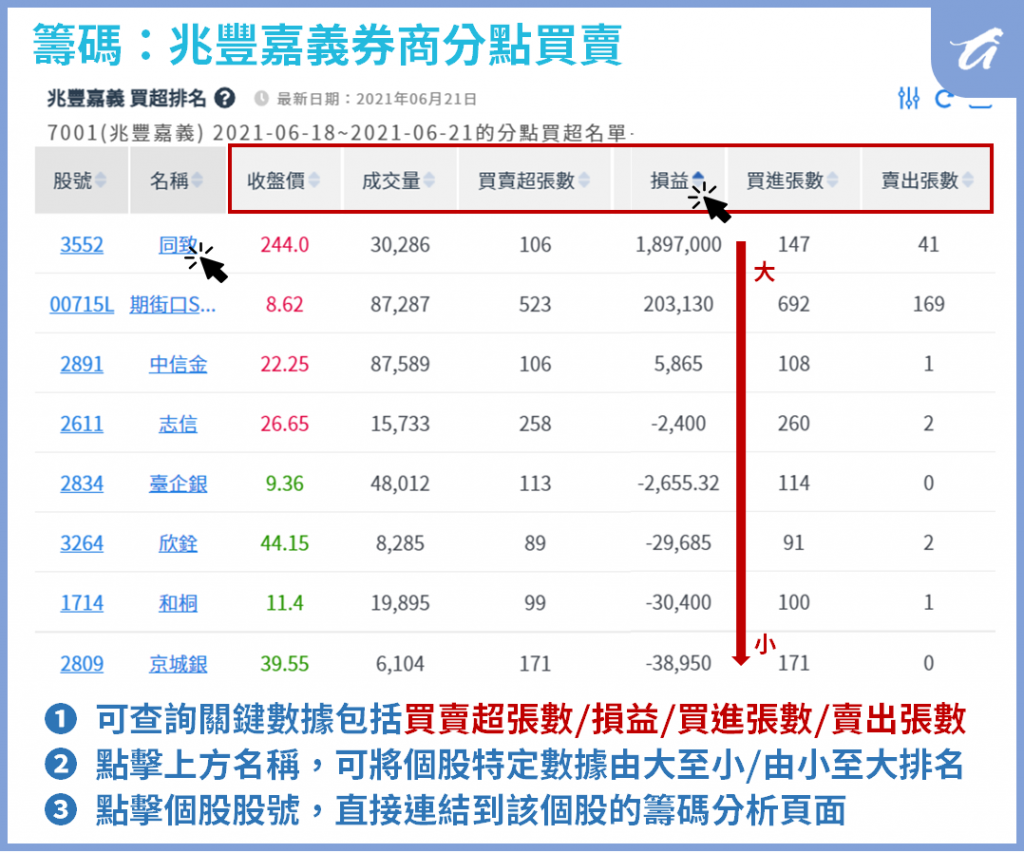
Task: Select profit value 203,130
Action: click(x=679, y=304)
